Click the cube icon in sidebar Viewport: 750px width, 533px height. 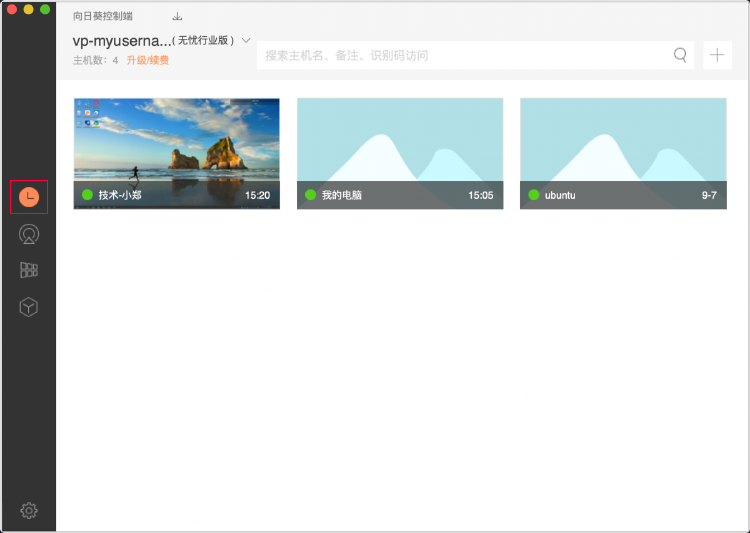tap(29, 307)
